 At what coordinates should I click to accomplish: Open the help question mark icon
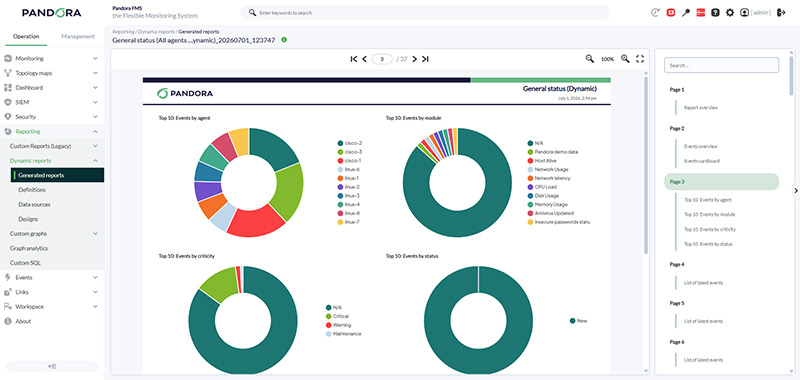pyautogui.click(x=715, y=13)
